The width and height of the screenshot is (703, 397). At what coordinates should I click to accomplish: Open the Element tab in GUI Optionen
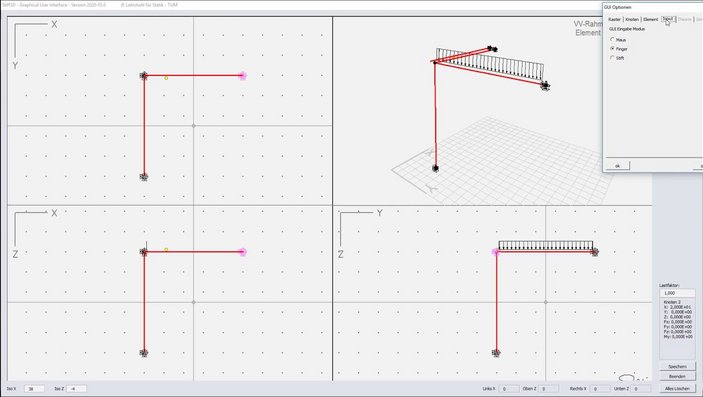pyautogui.click(x=651, y=19)
